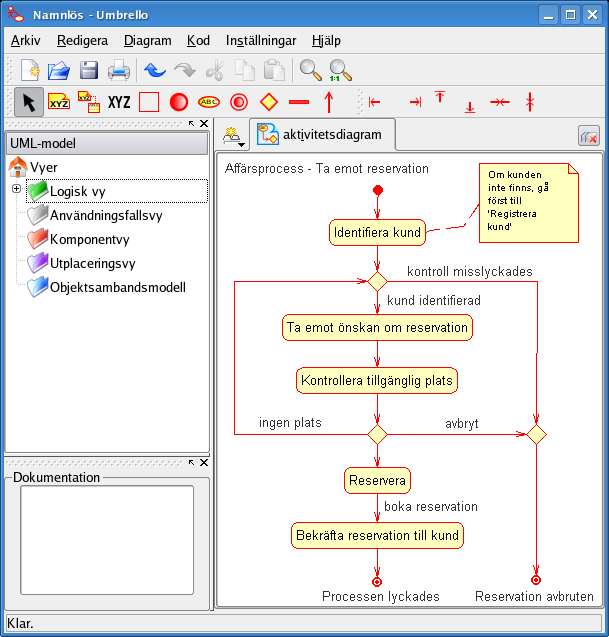Close the current diagram tab button
The image size is (609, 637).
pyautogui.click(x=589, y=136)
